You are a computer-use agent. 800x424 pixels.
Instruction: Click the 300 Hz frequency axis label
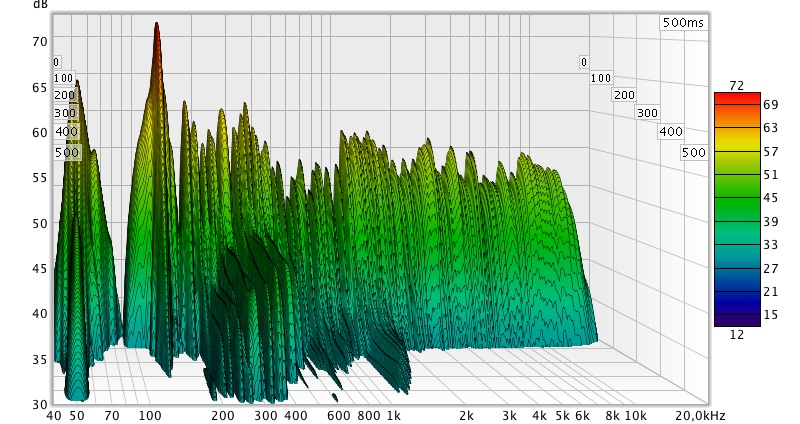pos(266,416)
